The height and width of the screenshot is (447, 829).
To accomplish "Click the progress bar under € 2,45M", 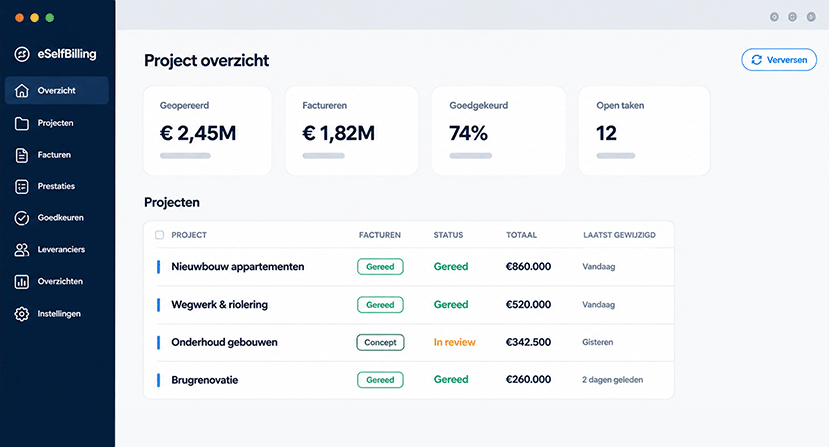I will 185,156.
